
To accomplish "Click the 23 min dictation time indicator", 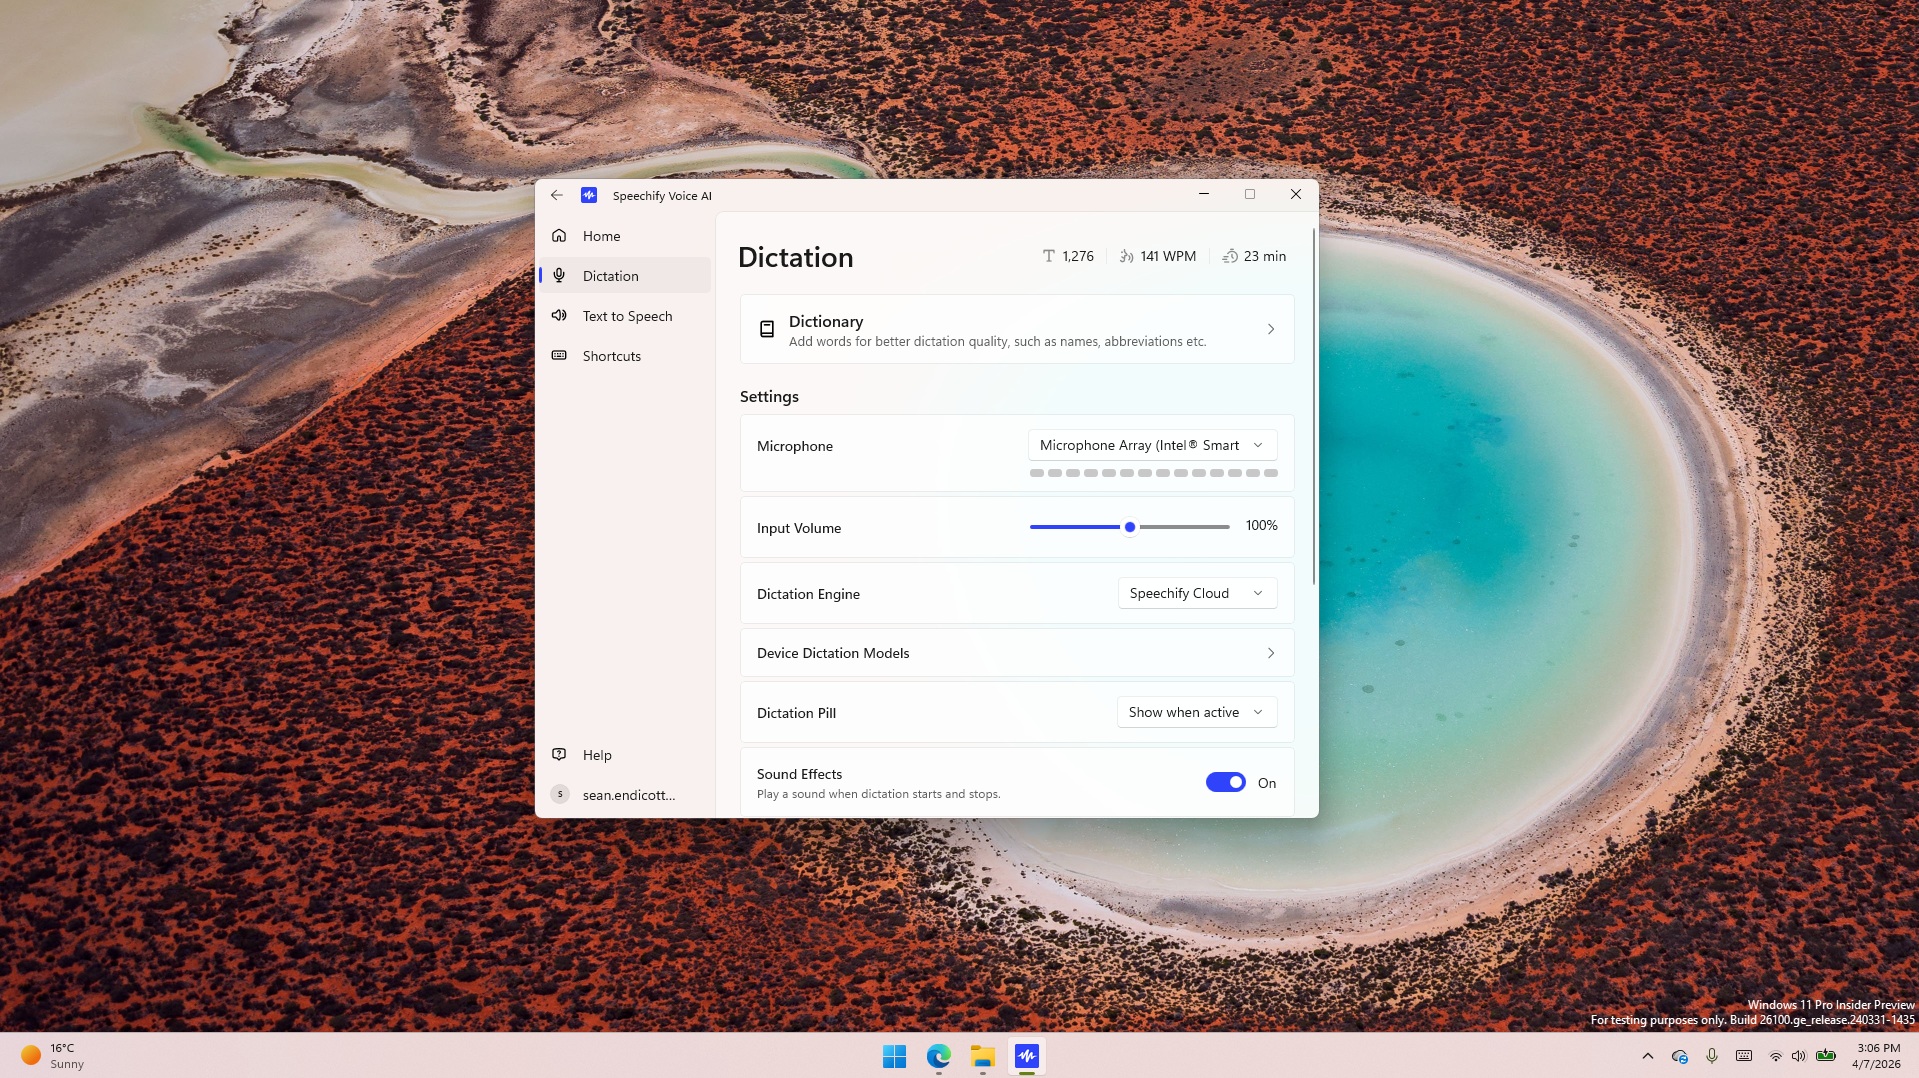I will (1254, 256).
